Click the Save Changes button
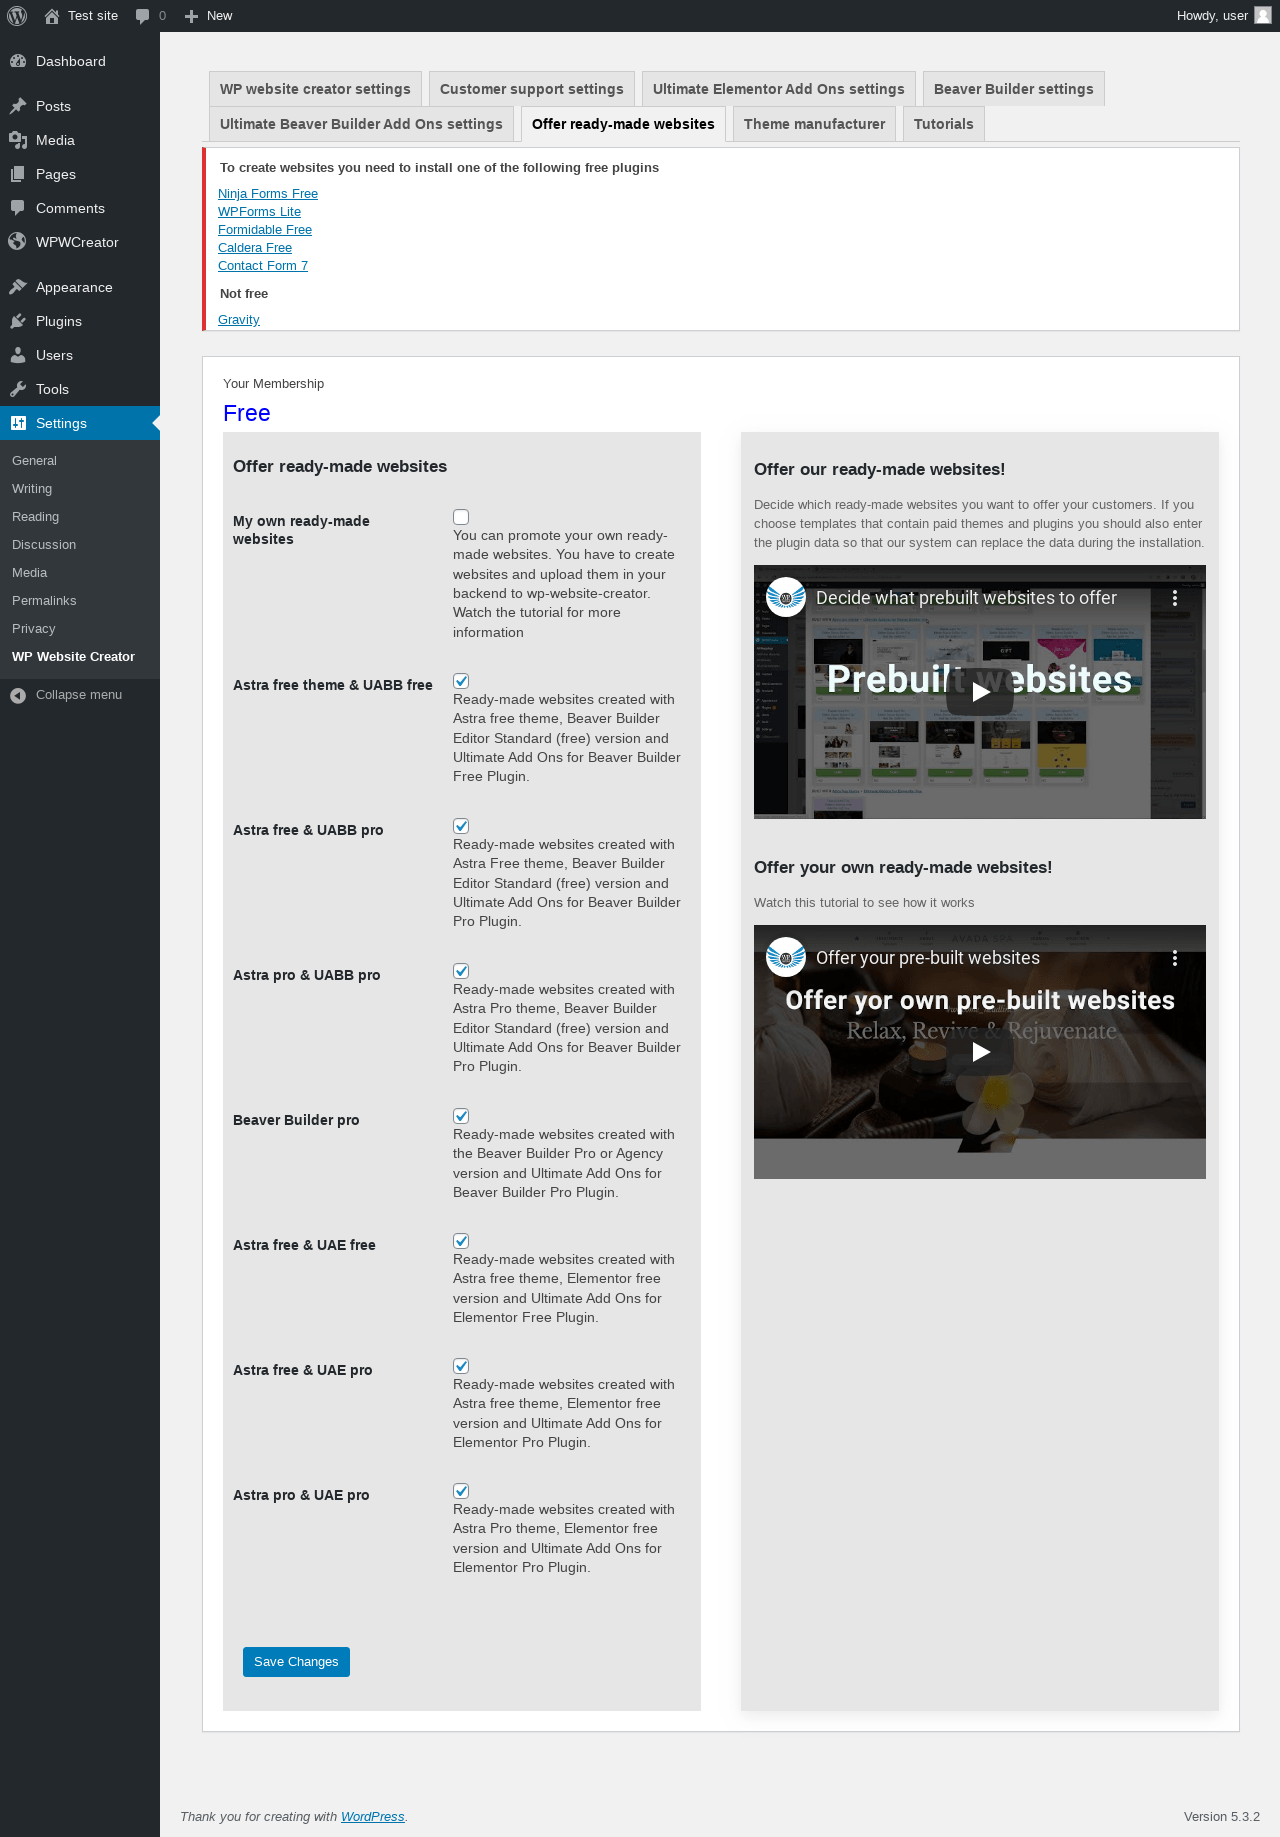Screen dimensions: 1280x1837 pos(296,1662)
